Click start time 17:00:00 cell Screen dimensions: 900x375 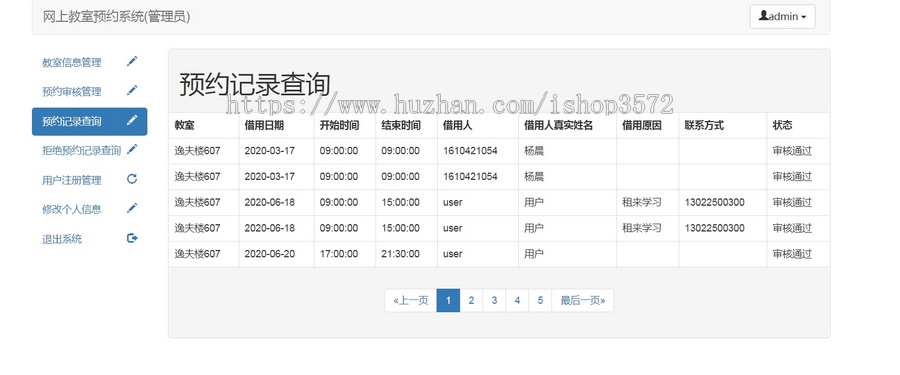point(339,254)
